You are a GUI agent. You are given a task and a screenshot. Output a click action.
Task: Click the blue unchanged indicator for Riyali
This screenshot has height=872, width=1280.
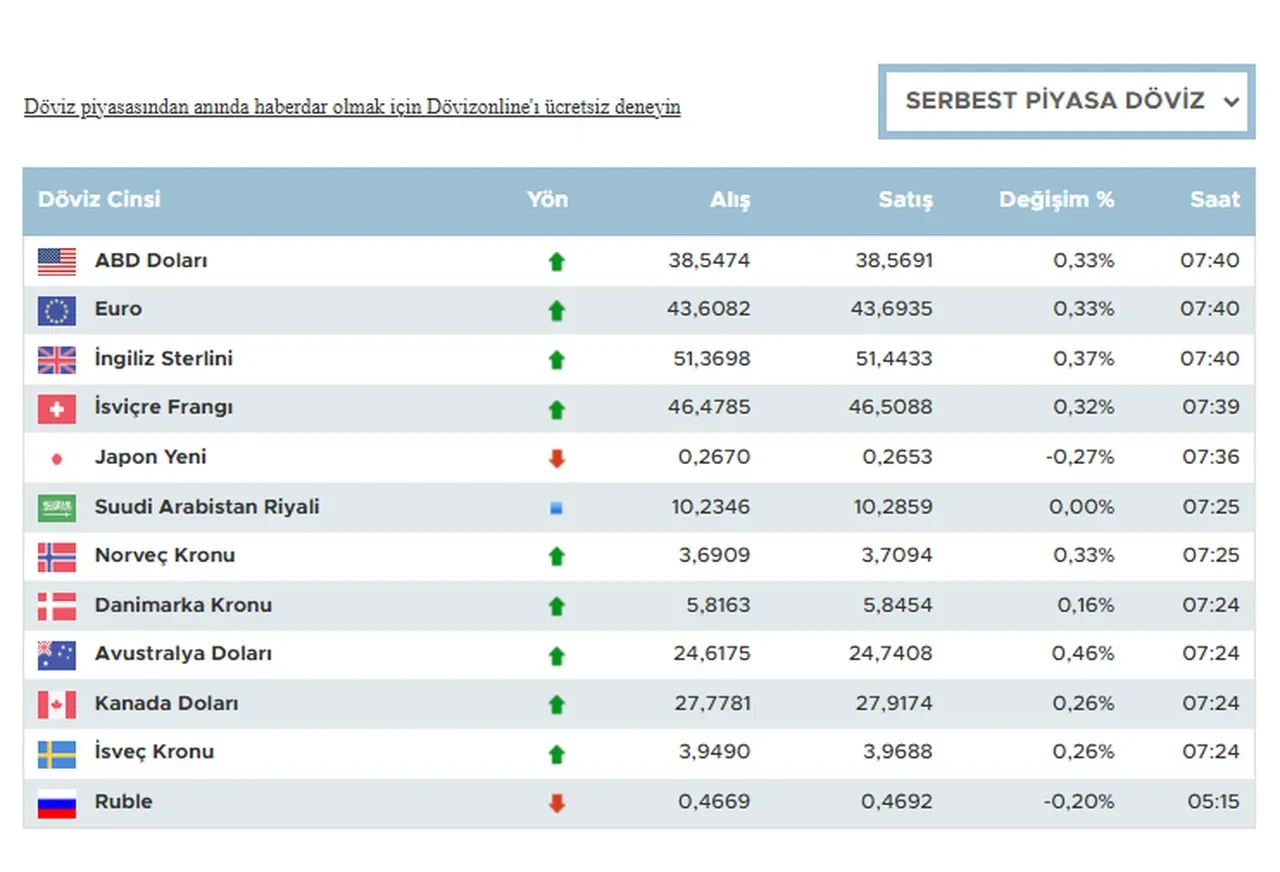557,508
